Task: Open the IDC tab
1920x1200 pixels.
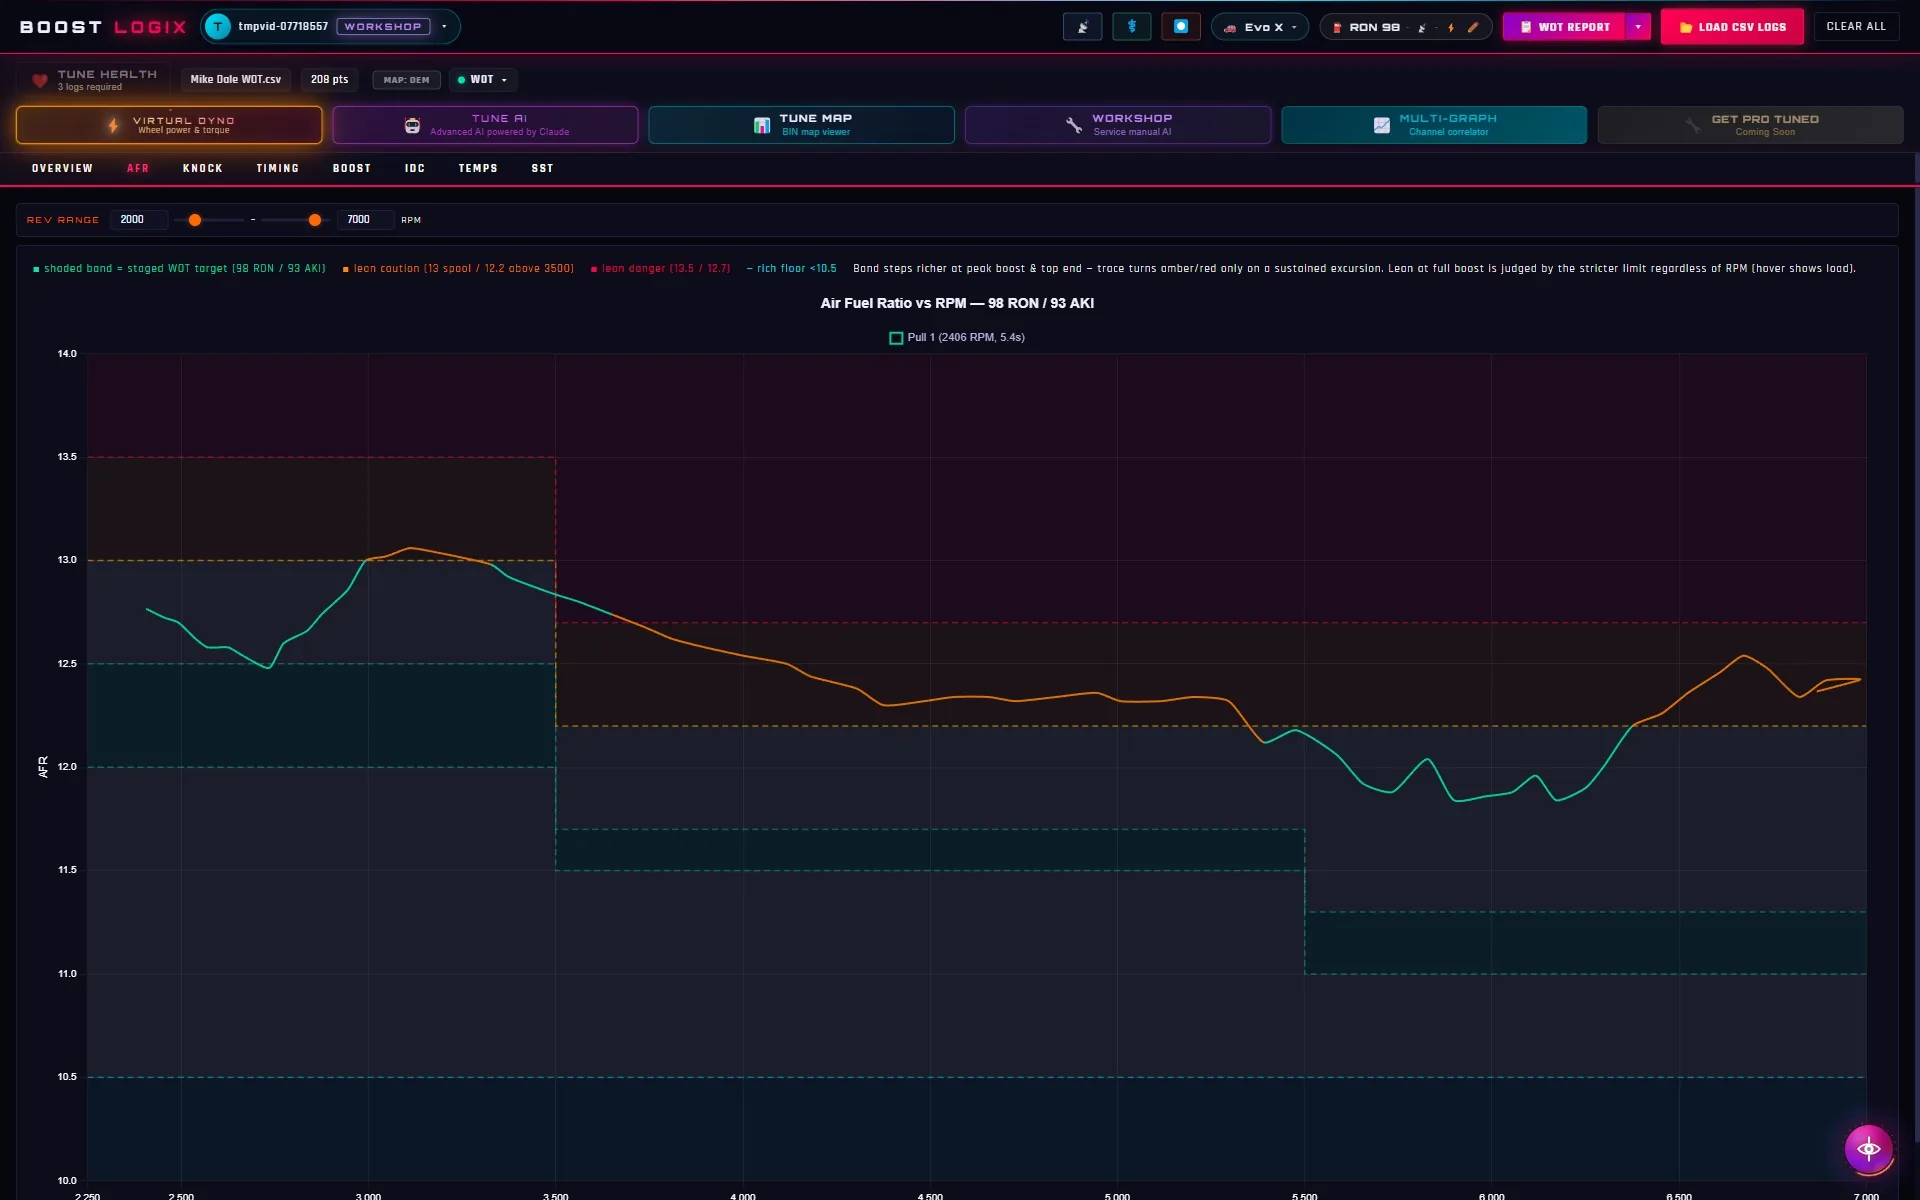Action: [415, 168]
